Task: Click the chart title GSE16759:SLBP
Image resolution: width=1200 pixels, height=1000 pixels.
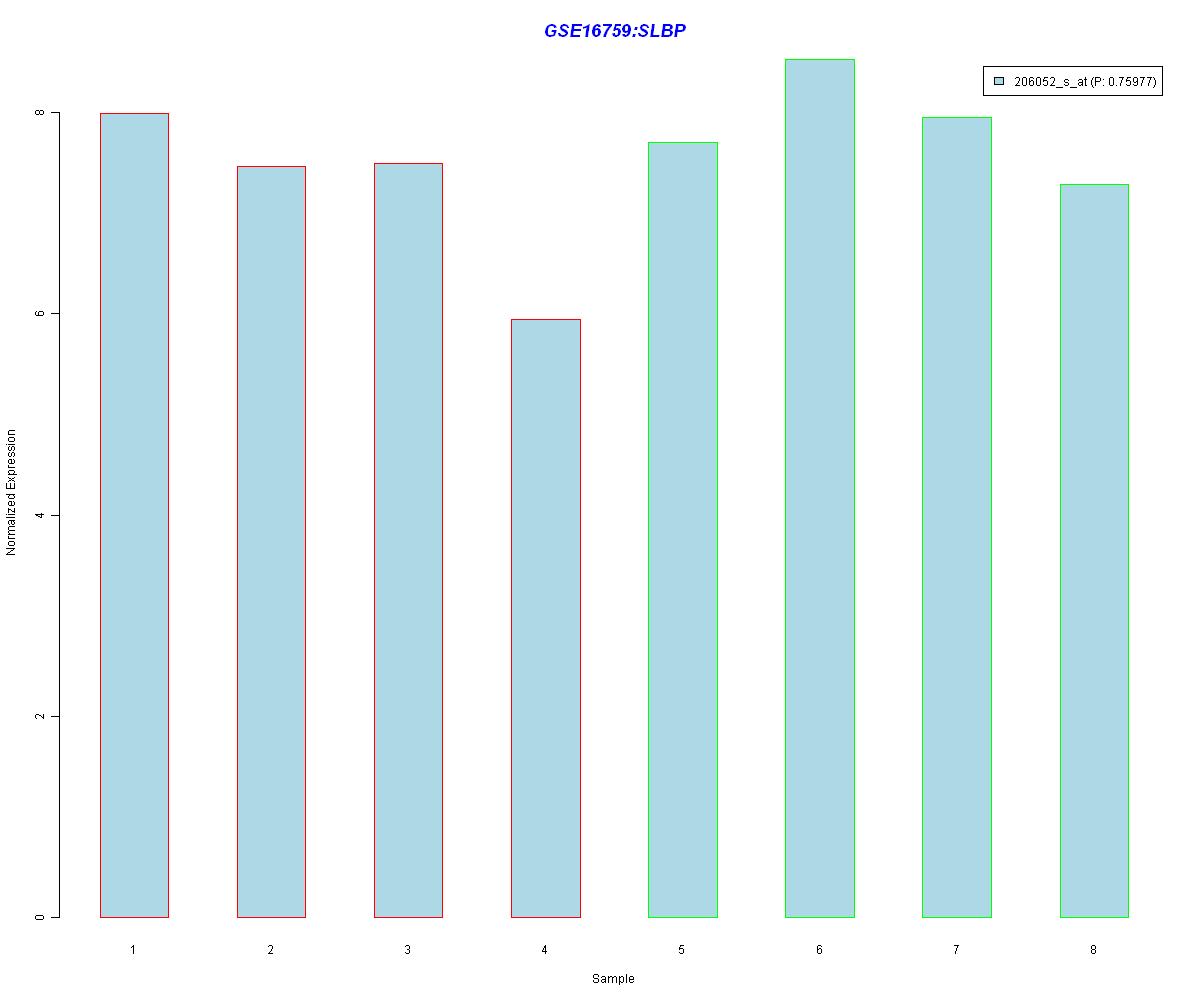Action: (x=615, y=31)
